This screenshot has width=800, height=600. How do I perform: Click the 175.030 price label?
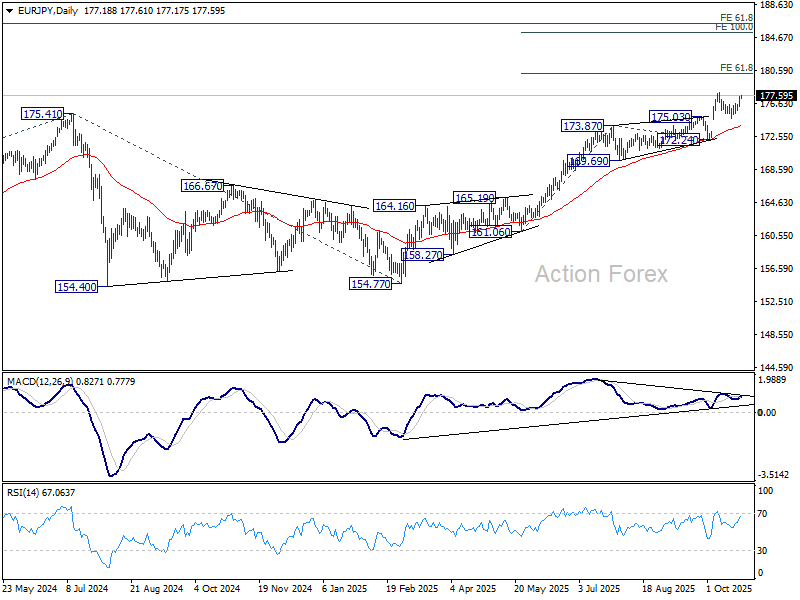pyautogui.click(x=670, y=117)
